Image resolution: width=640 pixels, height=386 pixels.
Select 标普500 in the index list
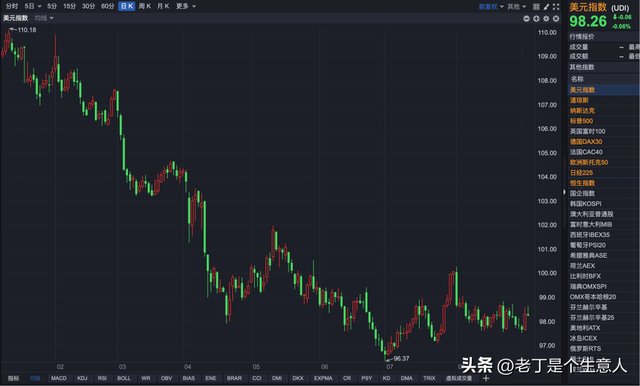[604, 121]
